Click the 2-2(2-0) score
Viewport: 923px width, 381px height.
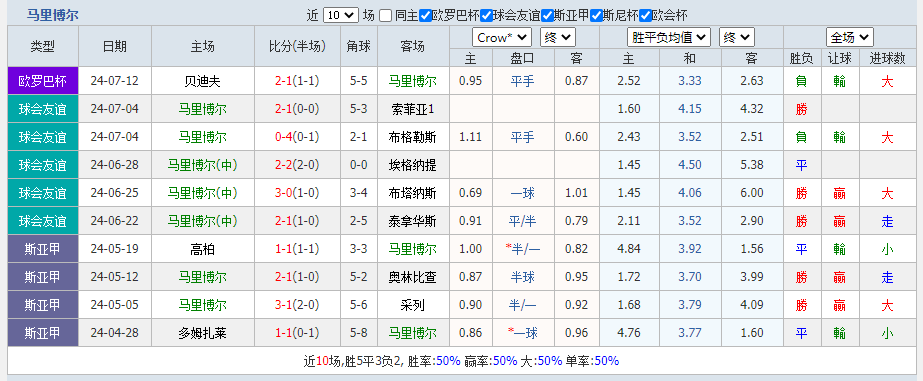[297, 165]
